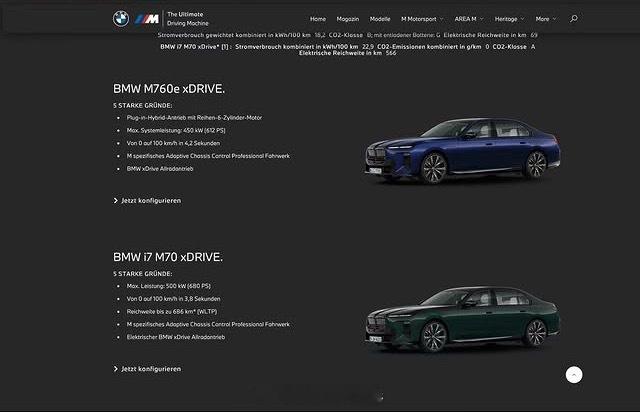Click Plug-in-Hybrid-Antrieb mit Reihen-6-Zylinder-Motor text
Viewport: 640px width, 412px height.
coord(194,118)
